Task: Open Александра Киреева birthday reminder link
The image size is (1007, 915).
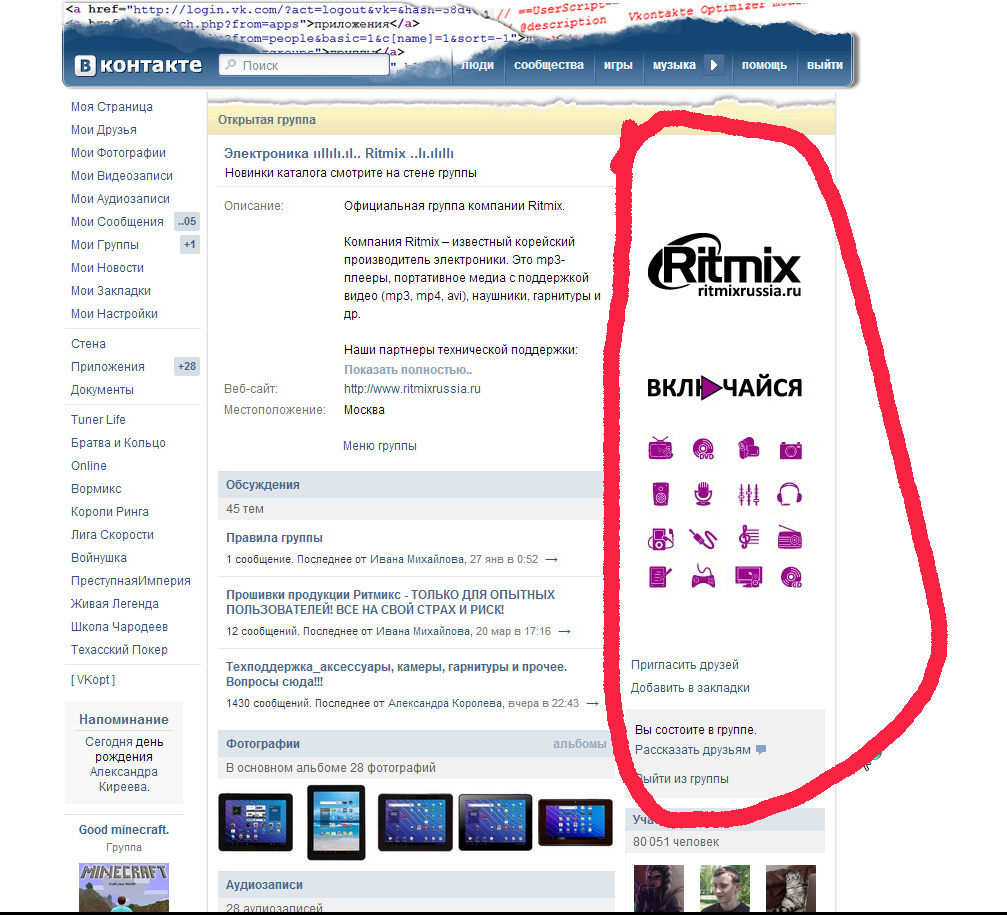Action: tap(123, 779)
